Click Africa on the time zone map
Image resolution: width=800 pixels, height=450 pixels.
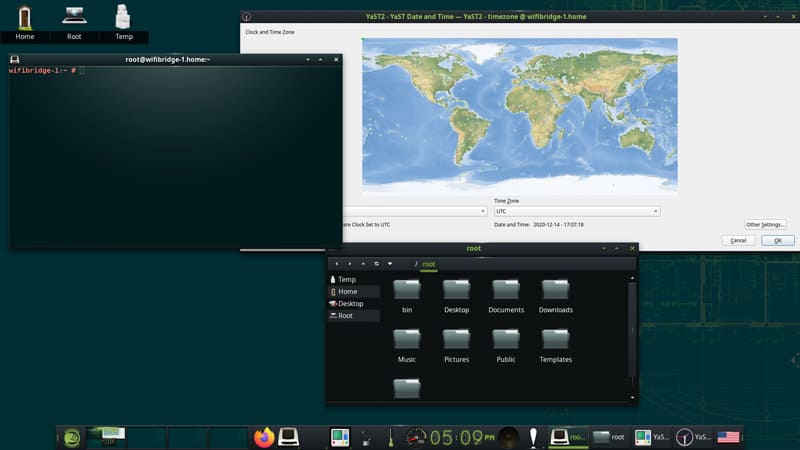pos(536,115)
